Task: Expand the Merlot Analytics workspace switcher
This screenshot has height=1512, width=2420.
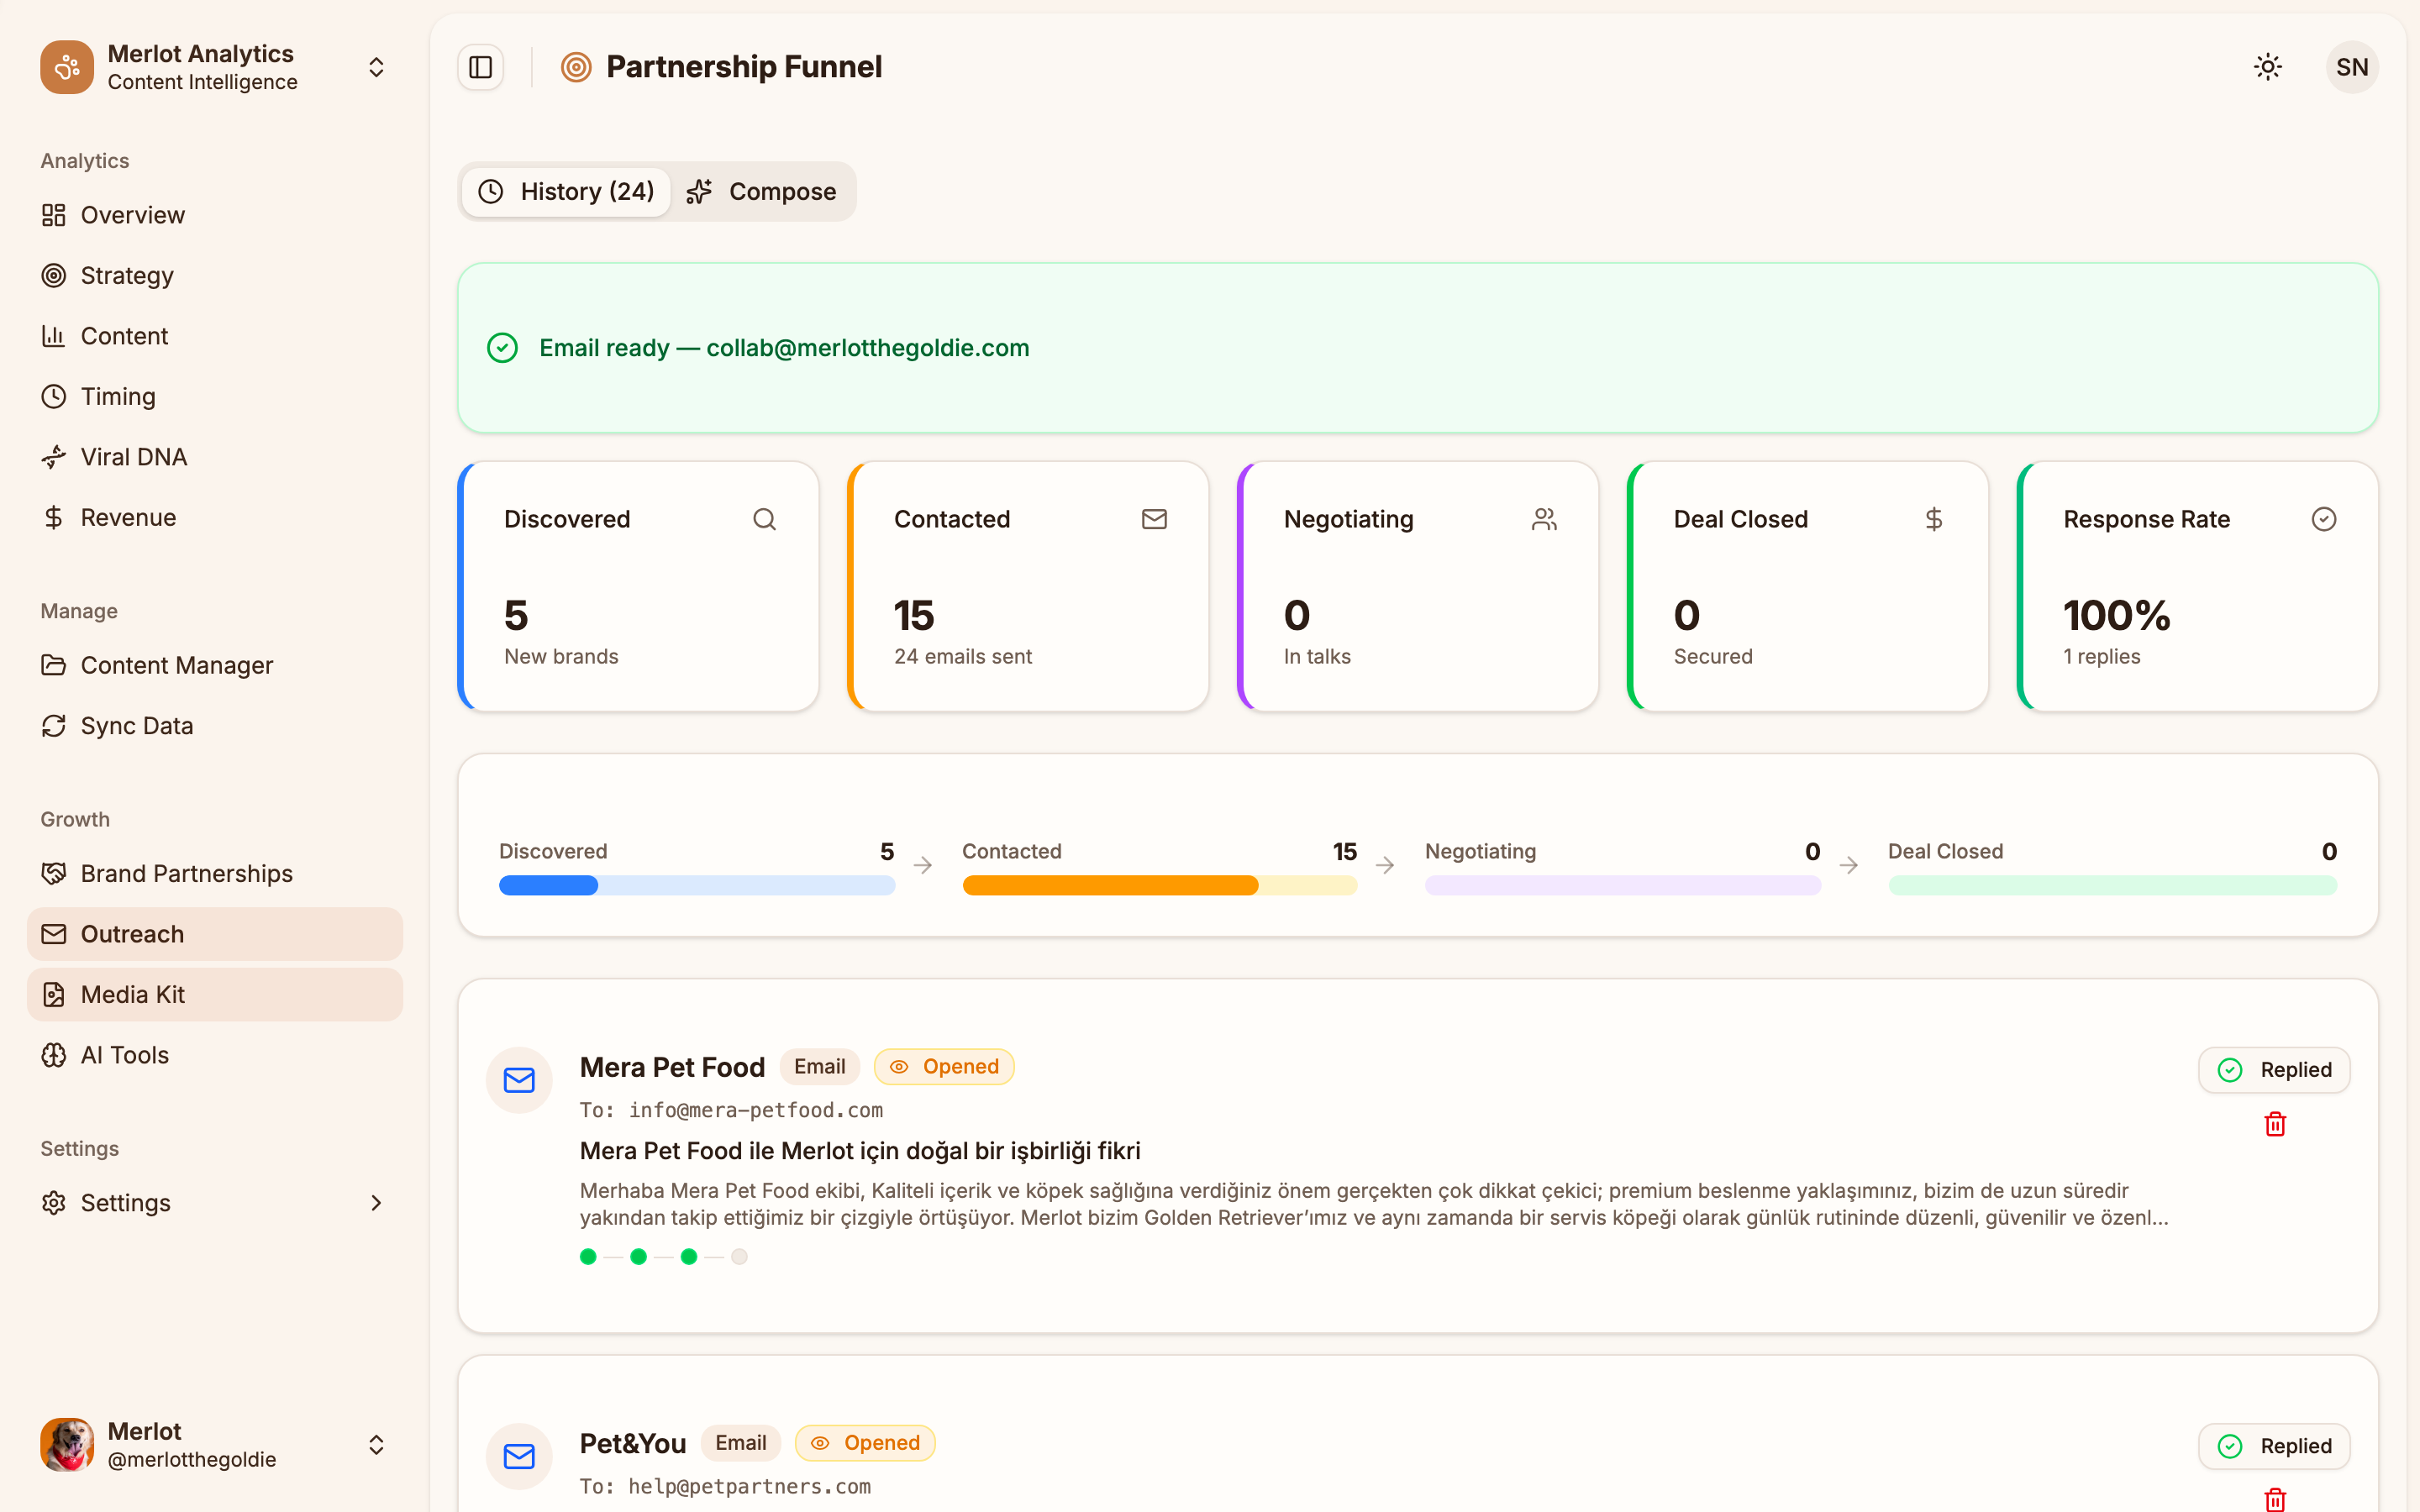Action: click(x=376, y=66)
